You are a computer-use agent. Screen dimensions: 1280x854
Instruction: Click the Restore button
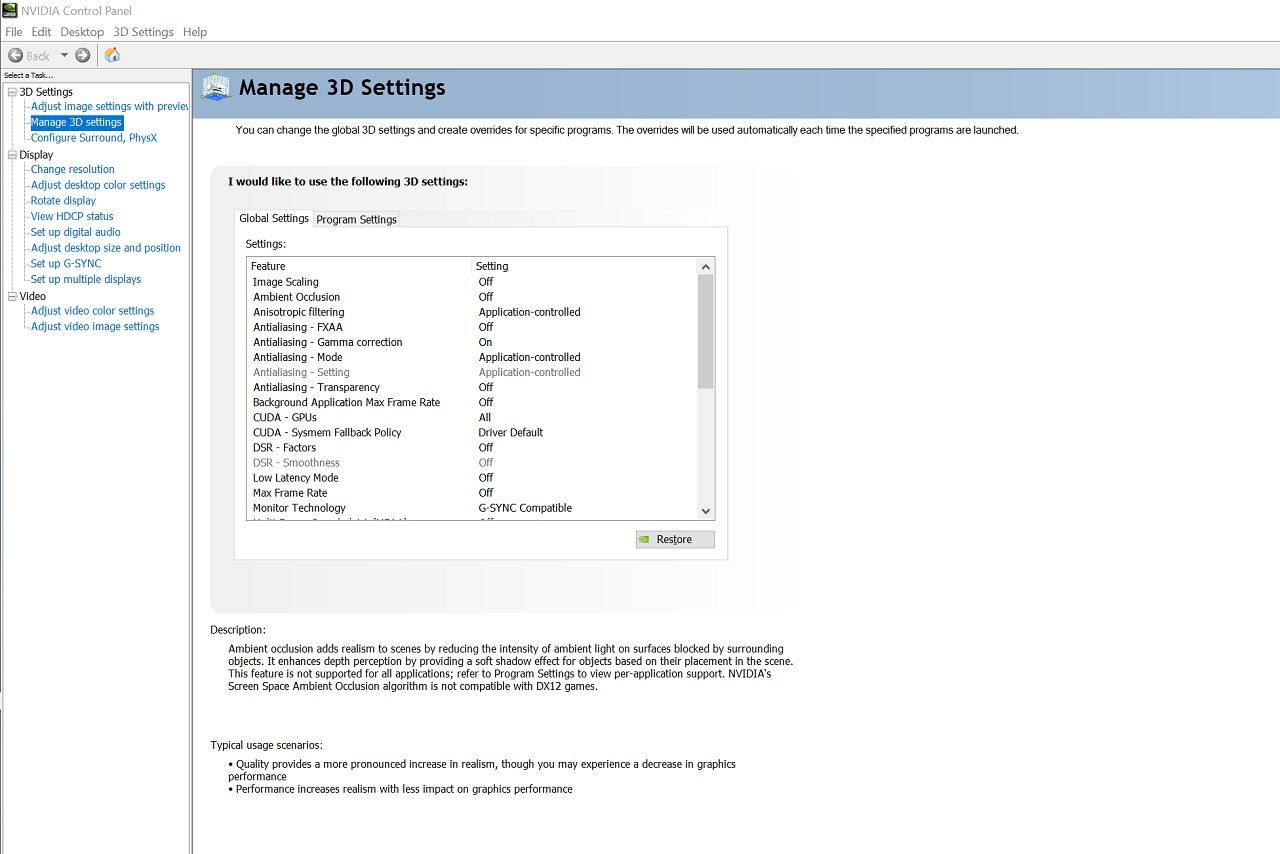[675, 539]
